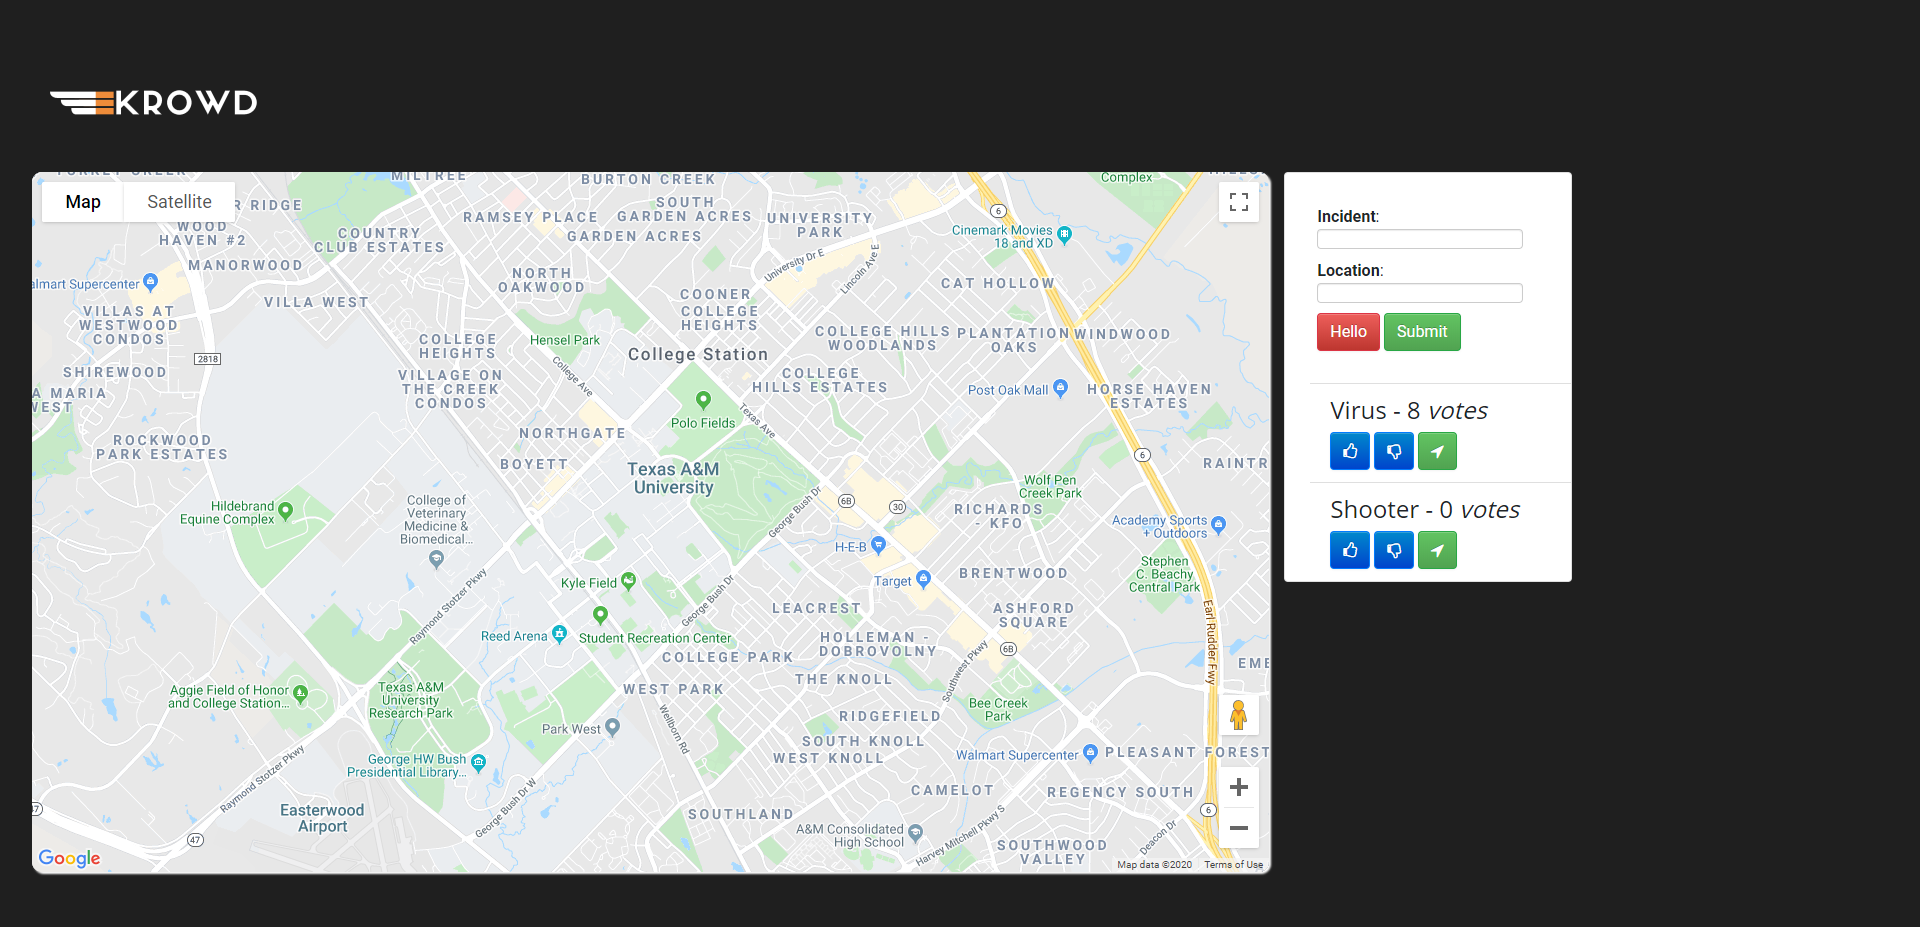Focus the Incident input field
The width and height of the screenshot is (1920, 927).
tap(1420, 239)
